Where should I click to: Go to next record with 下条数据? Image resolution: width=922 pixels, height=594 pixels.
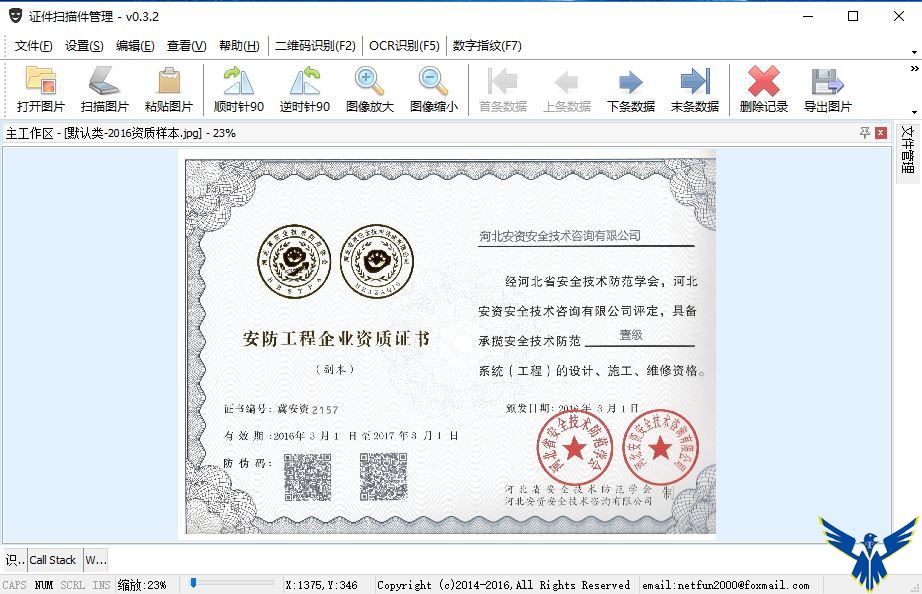click(x=630, y=89)
